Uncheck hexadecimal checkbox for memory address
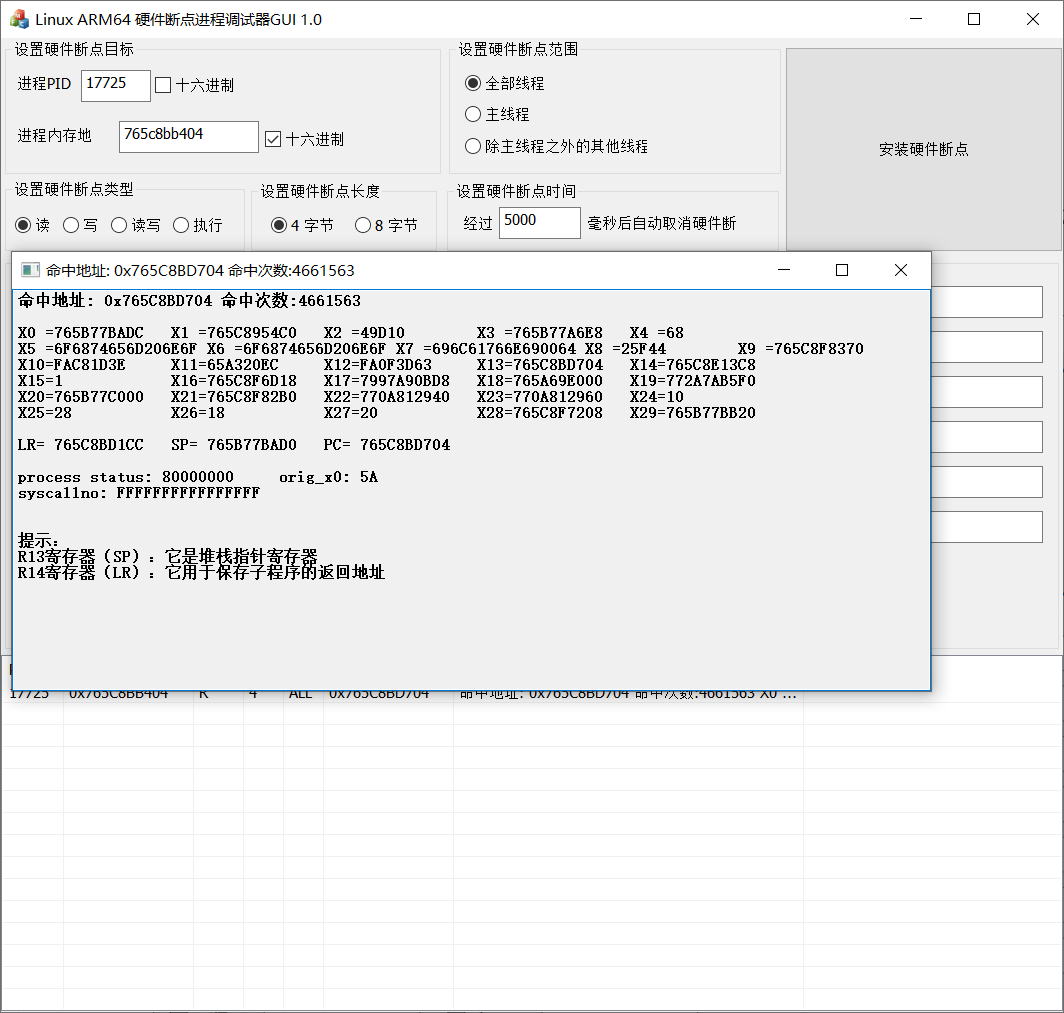 pos(273,139)
